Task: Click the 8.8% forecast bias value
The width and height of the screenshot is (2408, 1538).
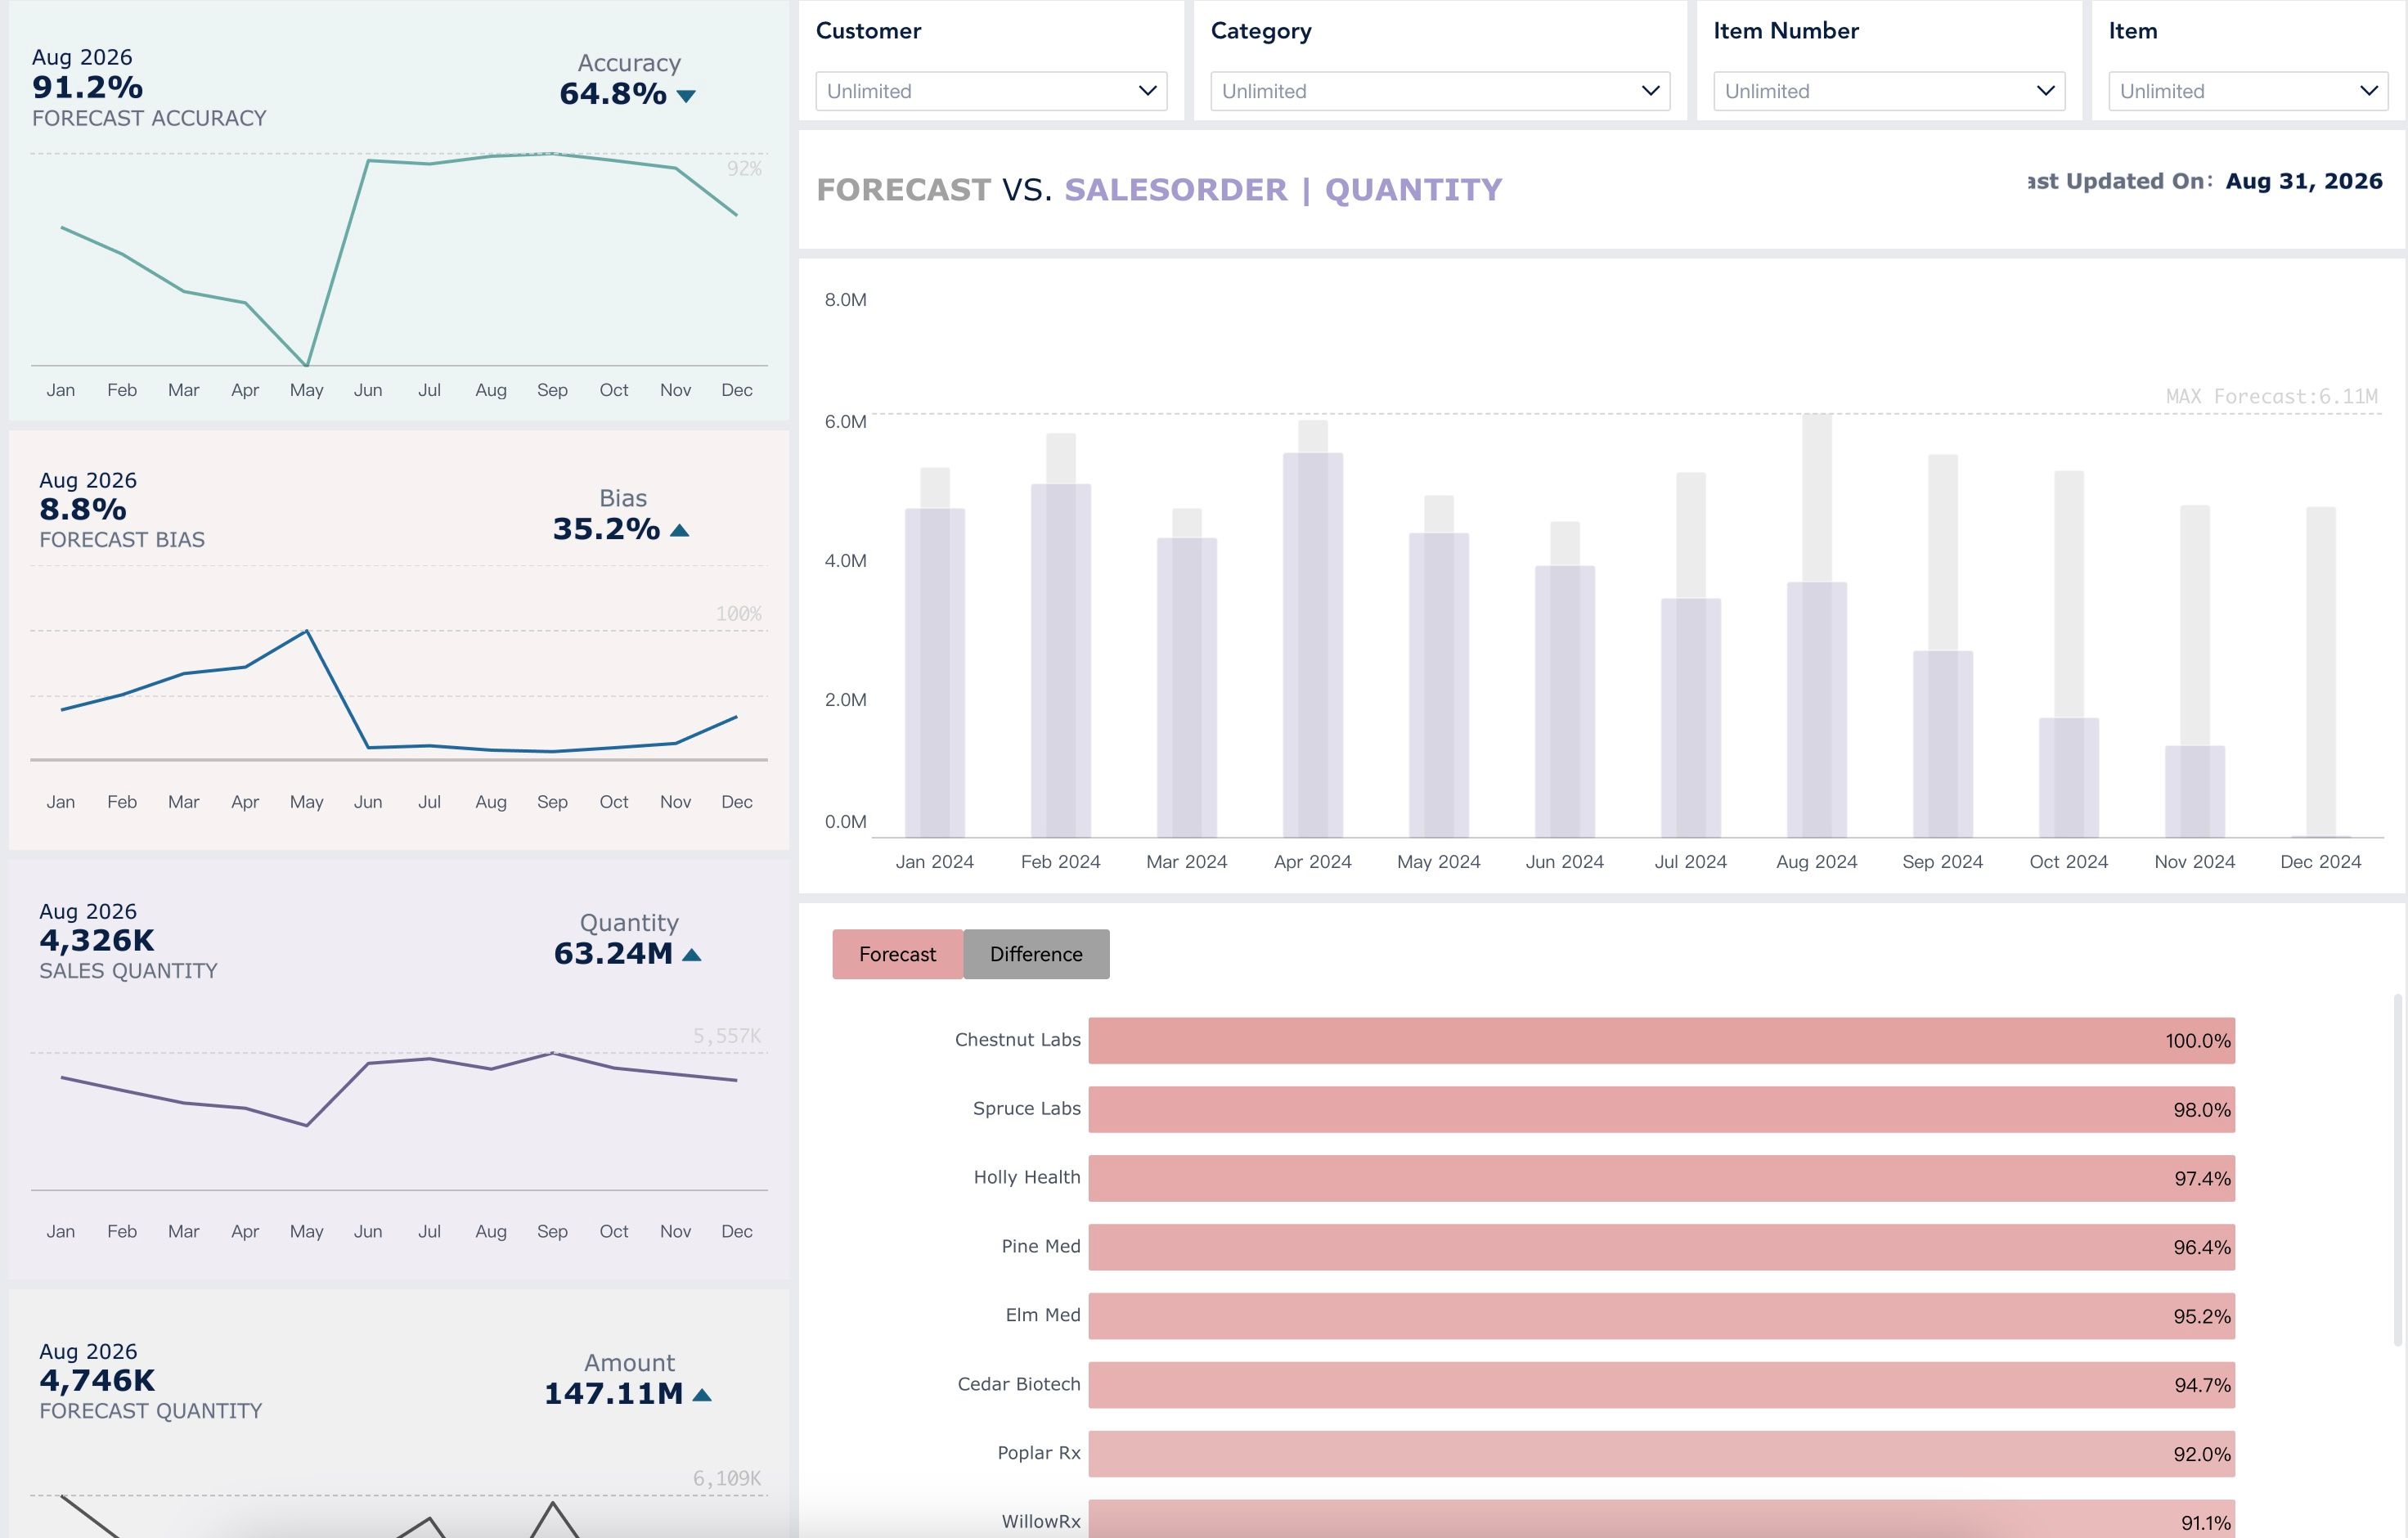Action: [83, 509]
